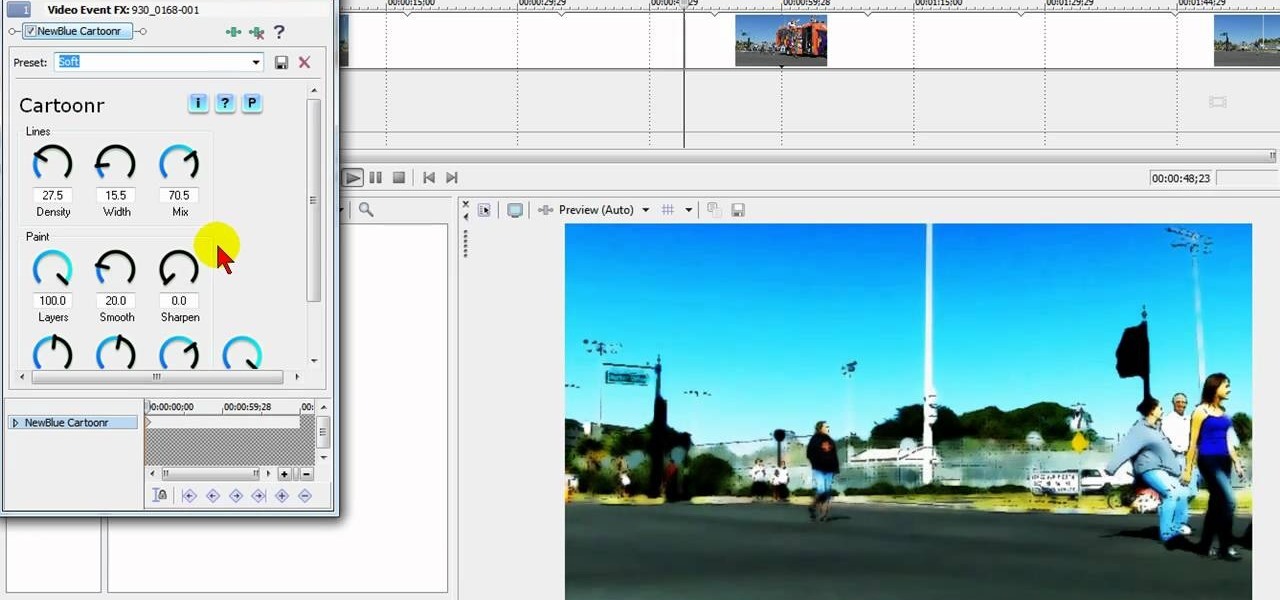Click the Save Snapshot to File icon
Viewport: 1280px width, 600px height.
pos(738,210)
